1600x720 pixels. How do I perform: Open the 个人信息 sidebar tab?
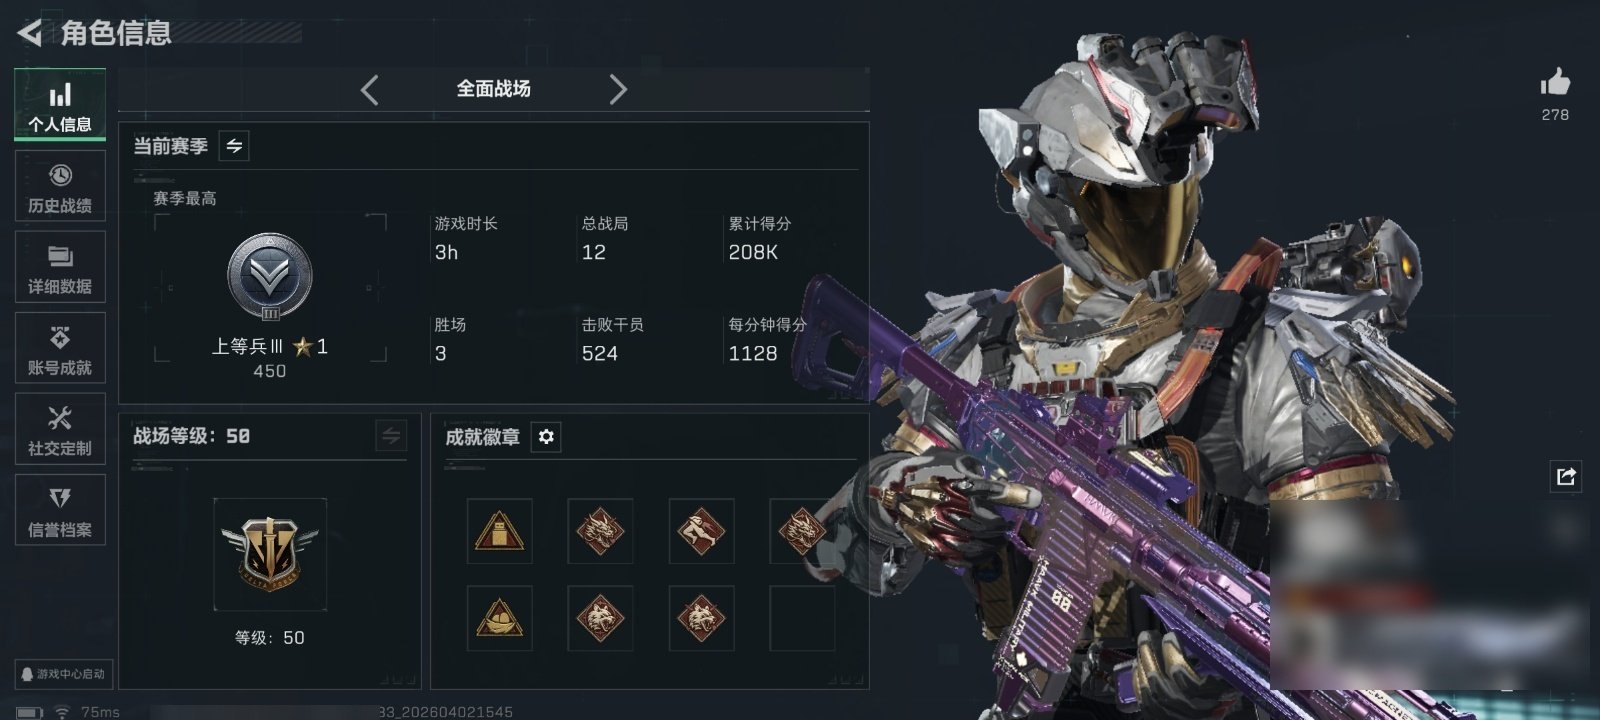60,105
